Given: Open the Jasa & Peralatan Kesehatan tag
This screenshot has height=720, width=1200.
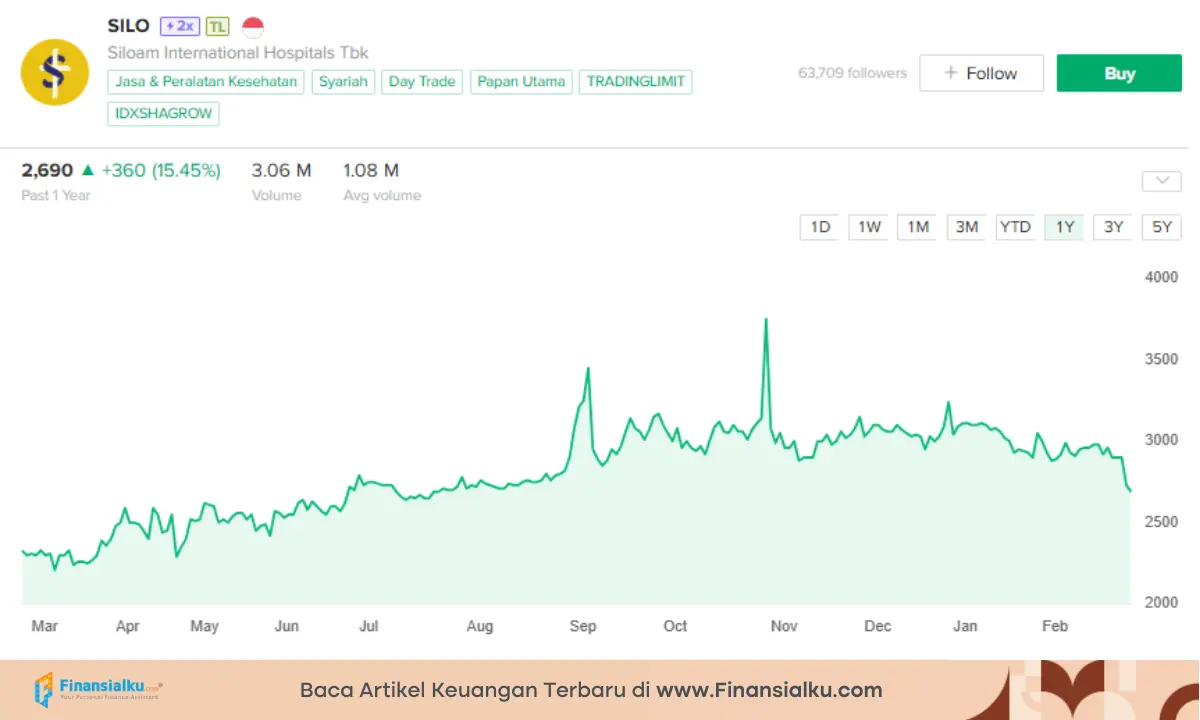Looking at the screenshot, I should tap(206, 82).
